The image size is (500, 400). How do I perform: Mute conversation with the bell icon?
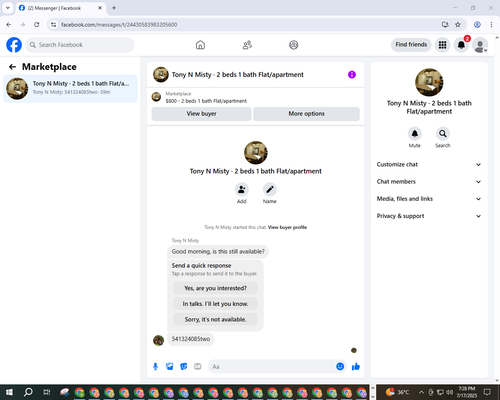pyautogui.click(x=415, y=134)
